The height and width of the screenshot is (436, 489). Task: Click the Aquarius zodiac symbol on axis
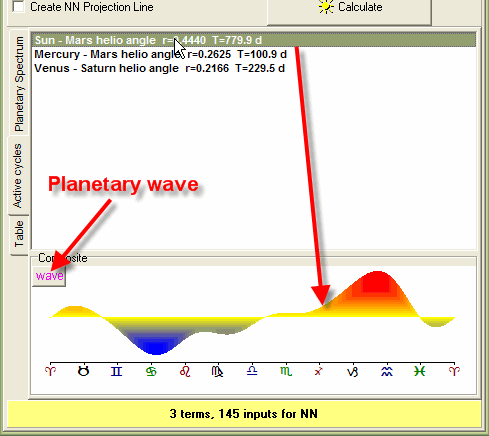[387, 371]
